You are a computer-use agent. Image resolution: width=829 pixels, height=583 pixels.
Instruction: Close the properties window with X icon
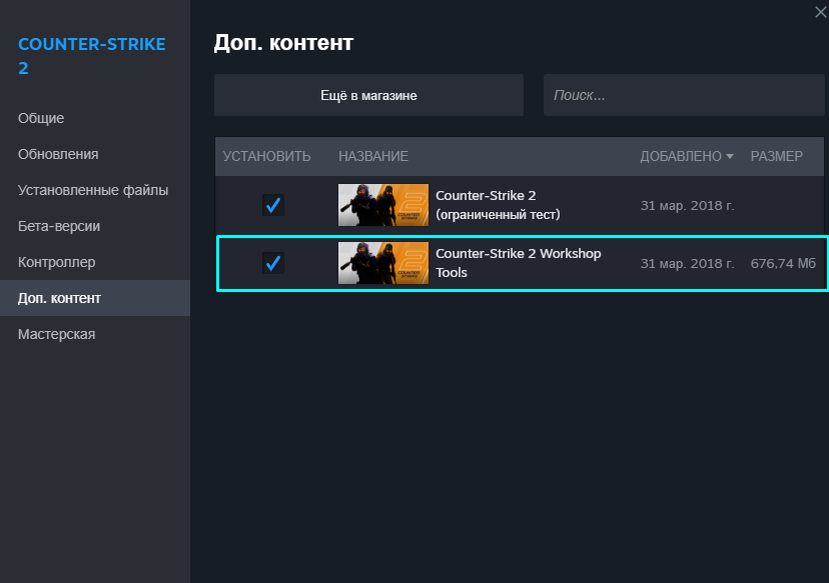pos(821,12)
